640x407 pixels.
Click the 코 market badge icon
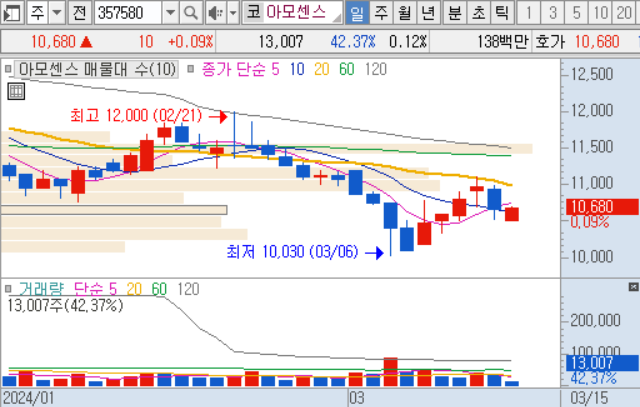coord(253,12)
